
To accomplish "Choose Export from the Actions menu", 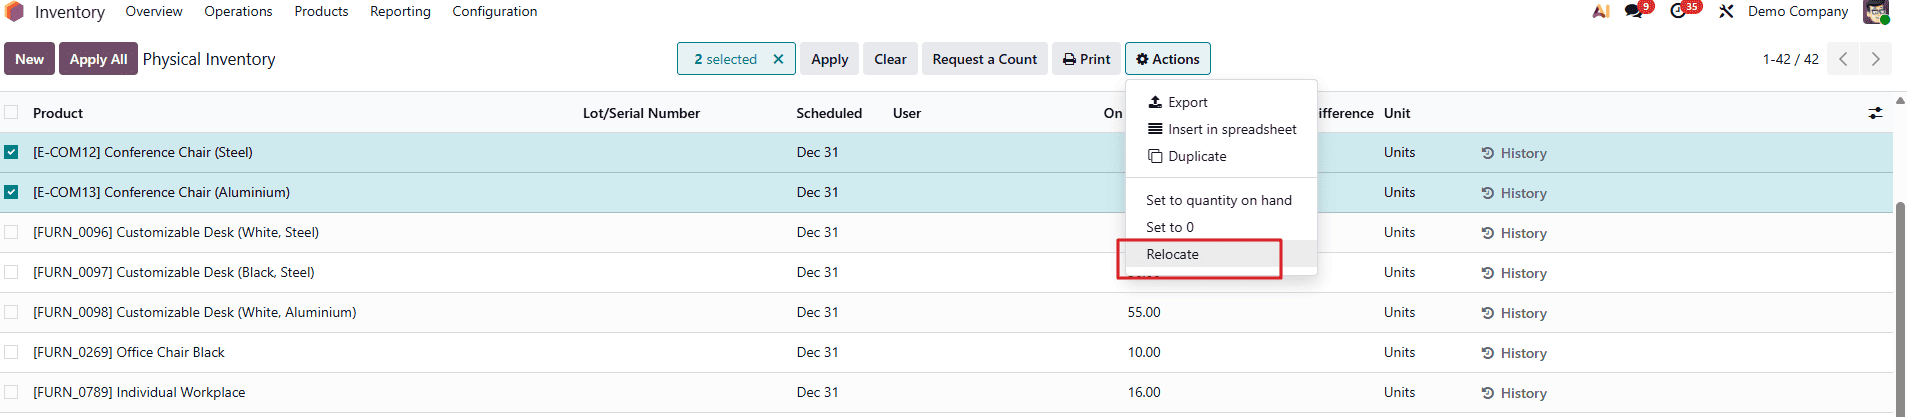I will pyautogui.click(x=1221, y=102).
